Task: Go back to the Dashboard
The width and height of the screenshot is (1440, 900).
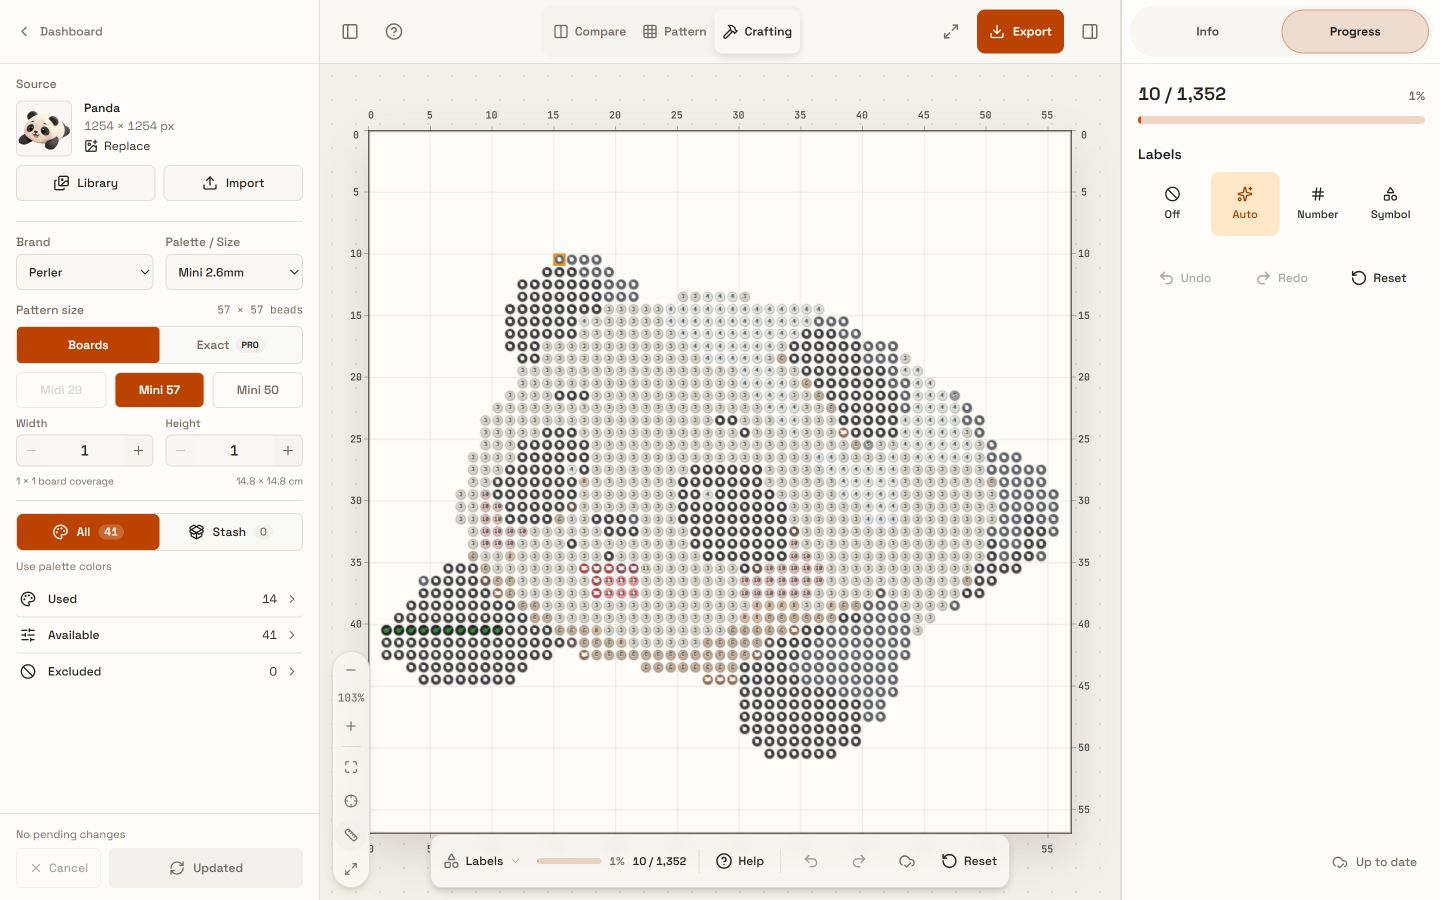Action: [61, 32]
